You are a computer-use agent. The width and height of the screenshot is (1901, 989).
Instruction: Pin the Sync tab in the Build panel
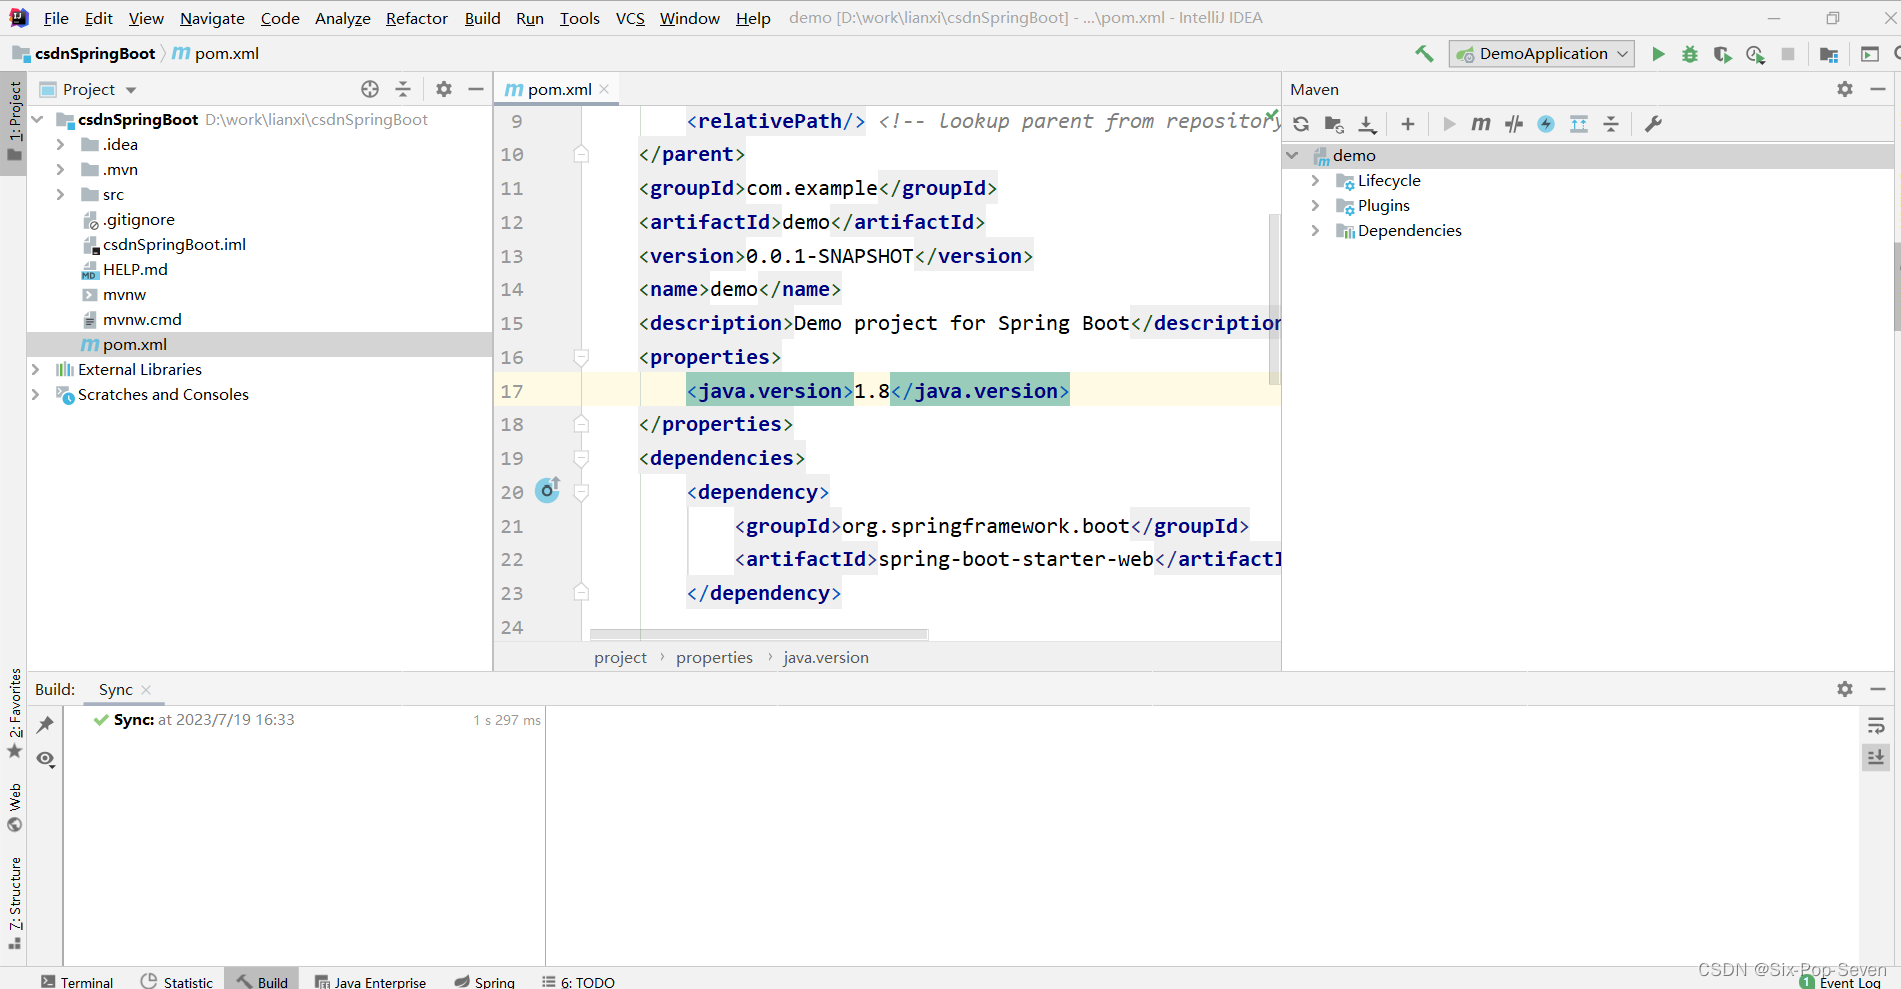coord(44,724)
